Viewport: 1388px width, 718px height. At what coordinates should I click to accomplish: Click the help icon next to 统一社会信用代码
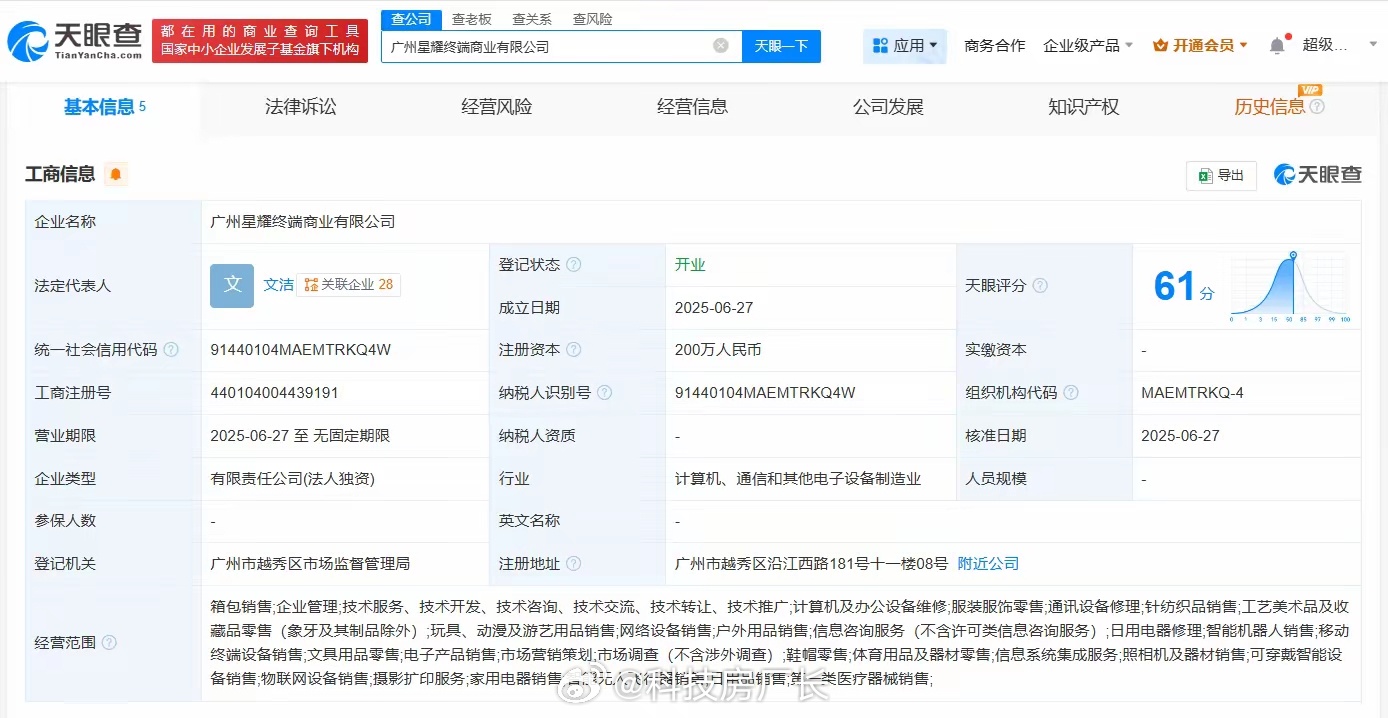pos(171,350)
